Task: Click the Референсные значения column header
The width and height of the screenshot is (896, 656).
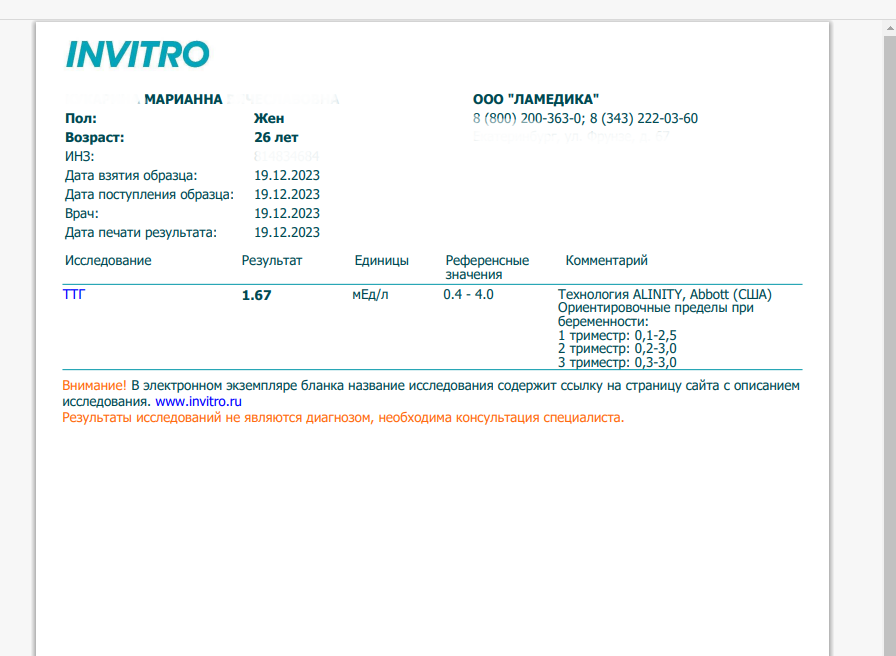Action: coord(487,267)
